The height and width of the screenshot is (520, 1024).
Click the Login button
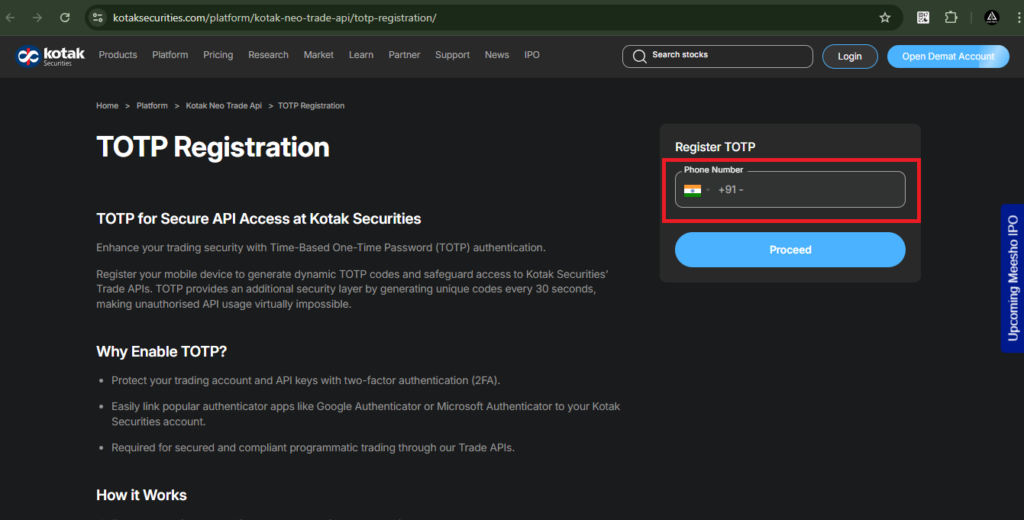(x=849, y=56)
